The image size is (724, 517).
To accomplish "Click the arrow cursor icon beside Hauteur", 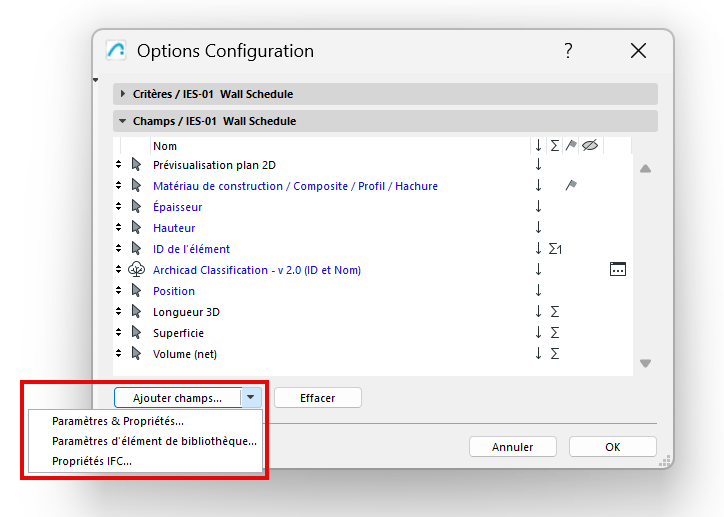I will (137, 228).
